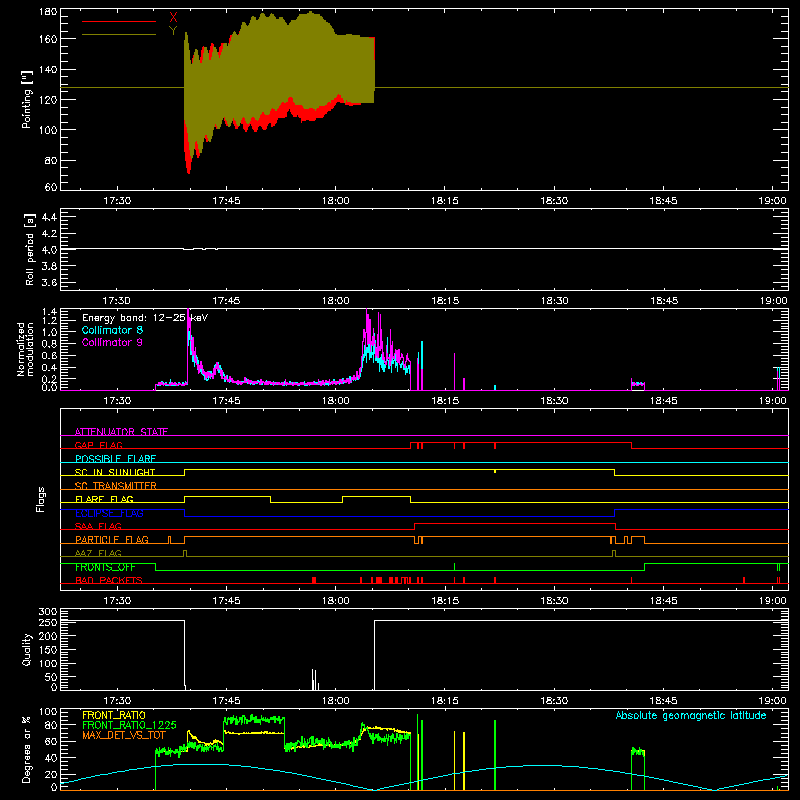Click 18:30 time label under modulation plot

[554, 401]
